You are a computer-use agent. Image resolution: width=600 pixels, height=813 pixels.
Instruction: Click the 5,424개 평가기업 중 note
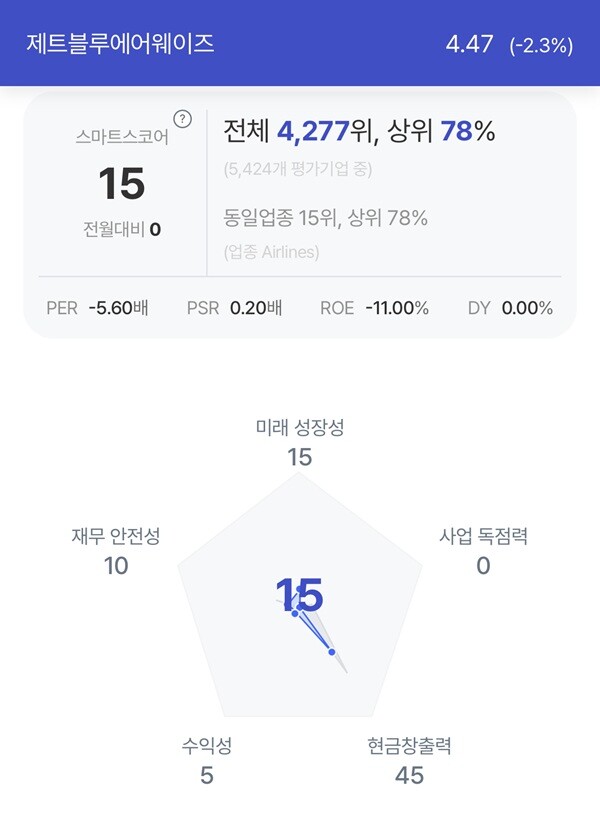[298, 169]
